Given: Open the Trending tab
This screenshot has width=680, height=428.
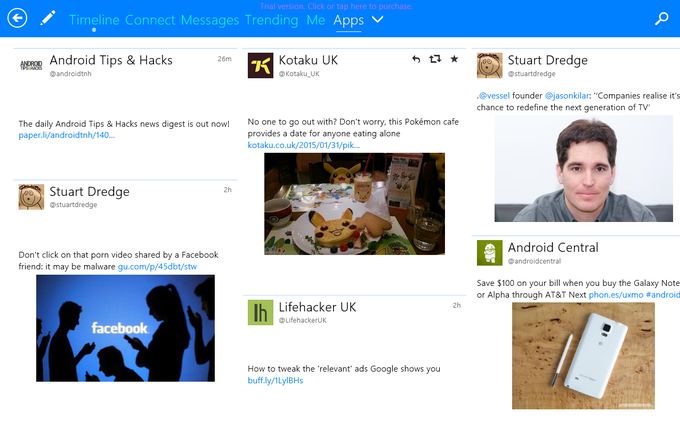Looking at the screenshot, I should (271, 20).
